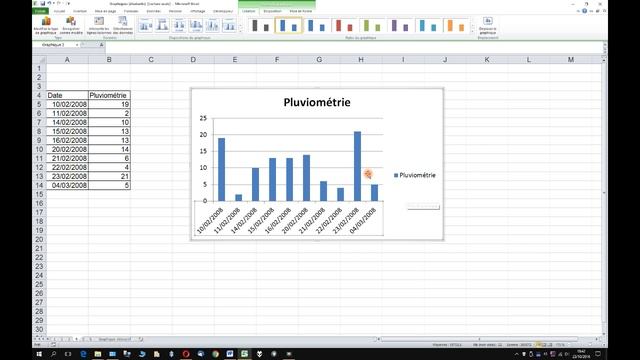Expand the chart layouts gallery
640x360 pixels.
[x=240, y=31]
